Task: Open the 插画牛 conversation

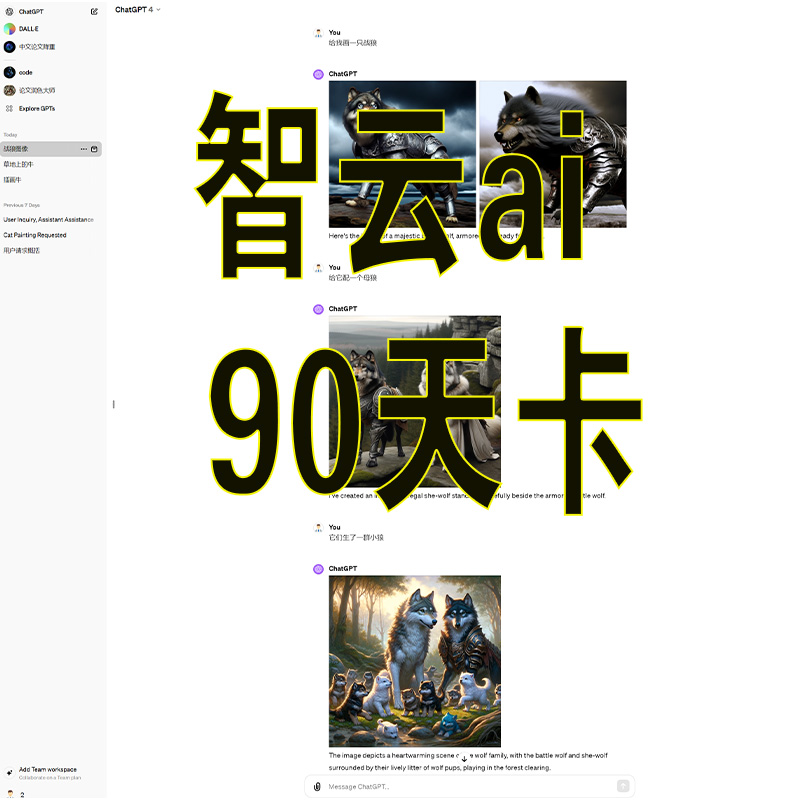Action: click(13, 180)
